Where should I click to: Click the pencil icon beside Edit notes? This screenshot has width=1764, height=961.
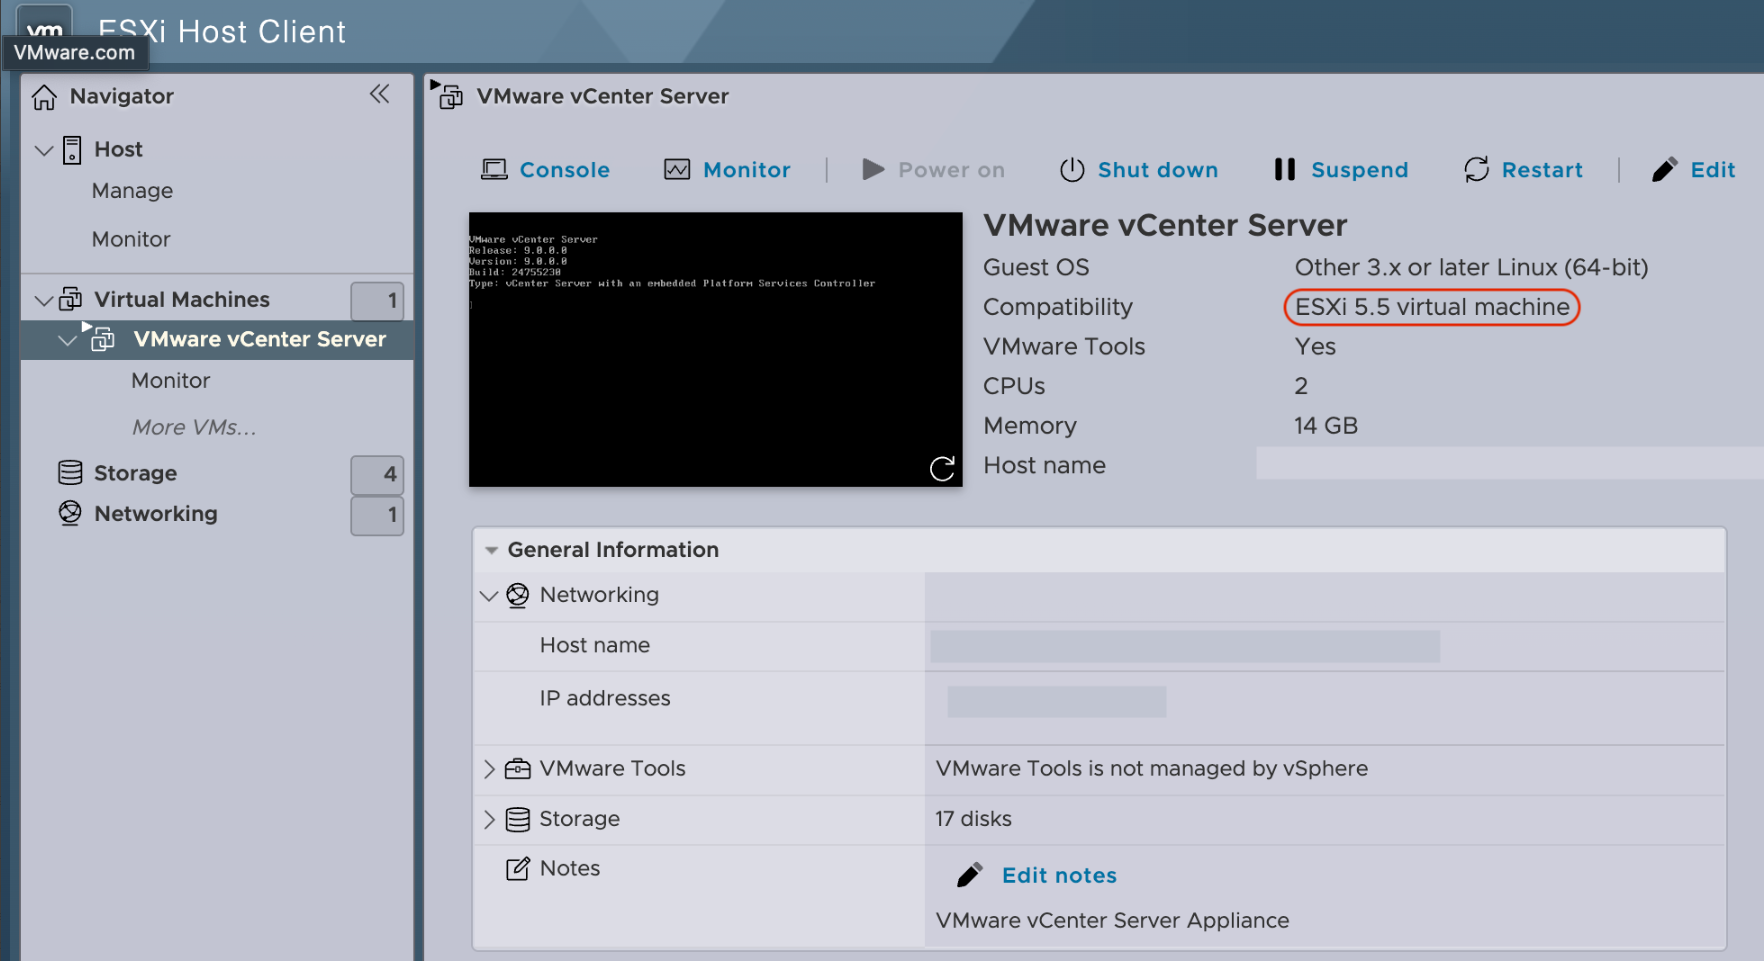point(969,876)
